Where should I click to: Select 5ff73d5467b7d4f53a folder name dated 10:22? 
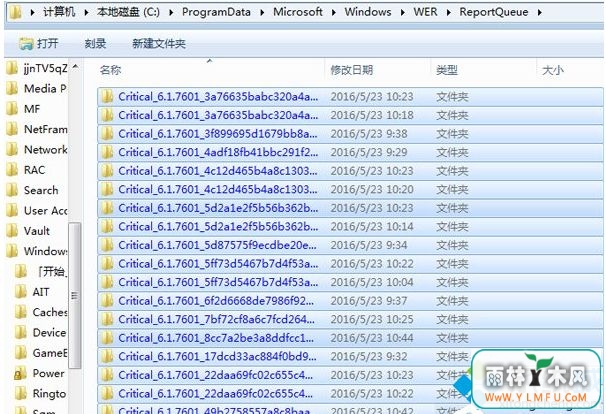pos(218,264)
